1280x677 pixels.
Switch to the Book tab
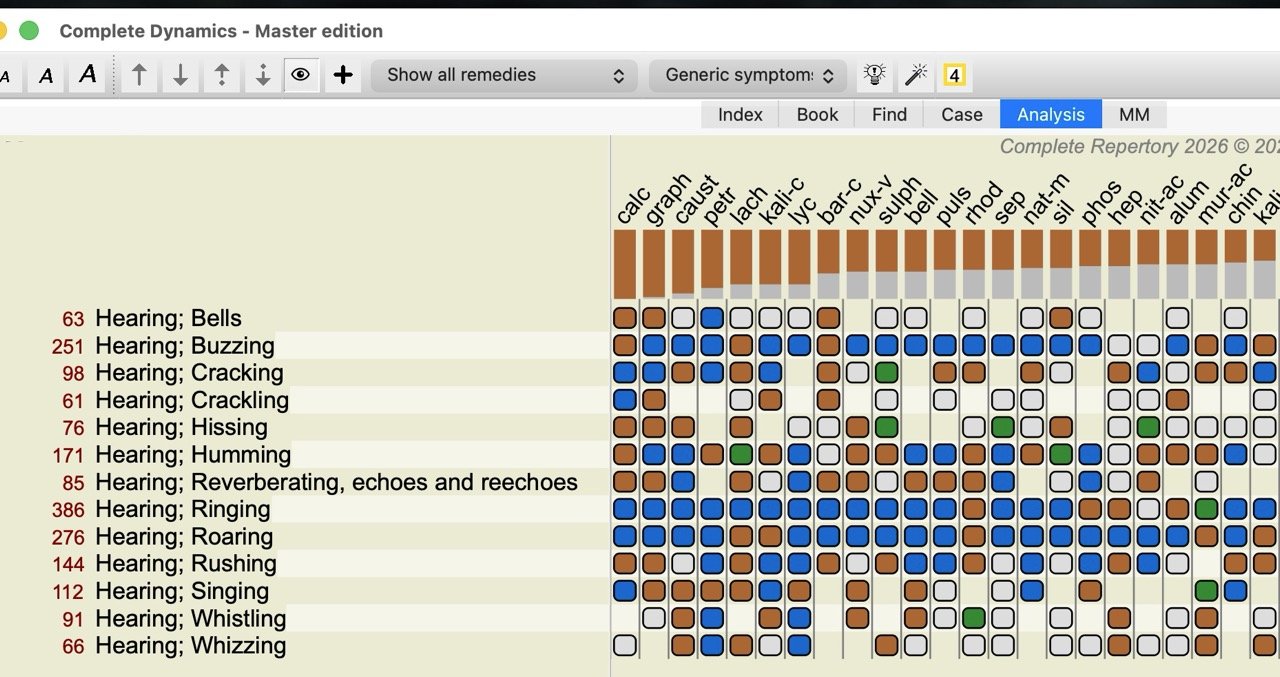pos(817,114)
